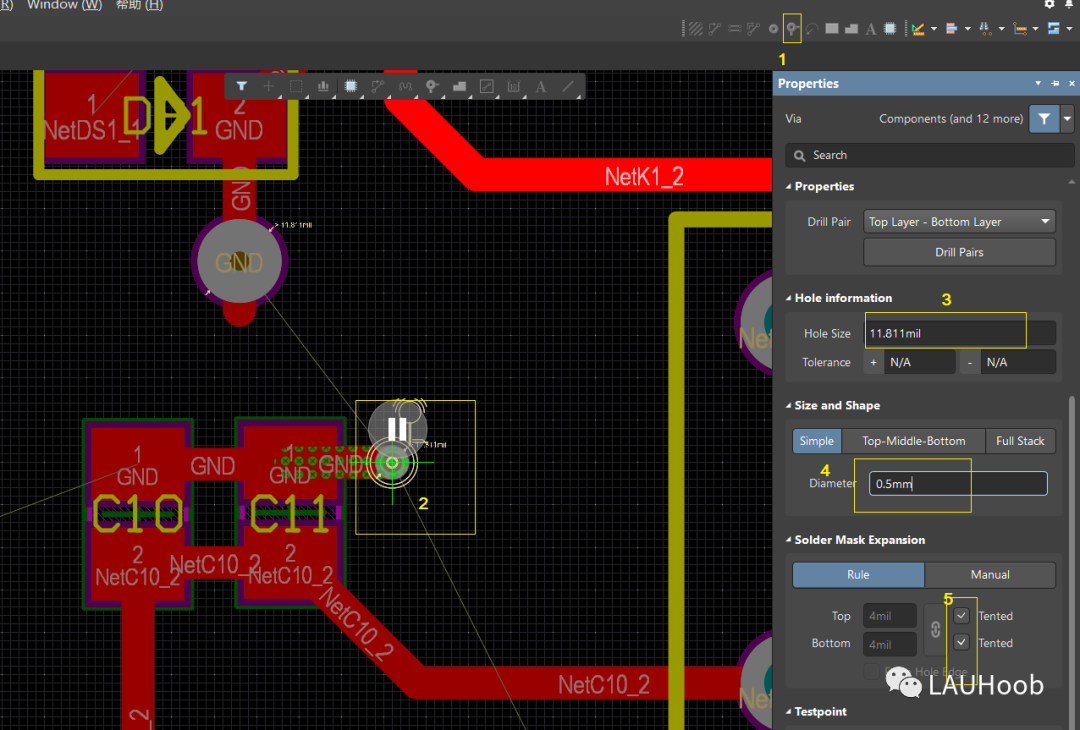The height and width of the screenshot is (730, 1080).
Task: Click the Place Dimension icon in the main toolbar
Action: click(x=1020, y=29)
